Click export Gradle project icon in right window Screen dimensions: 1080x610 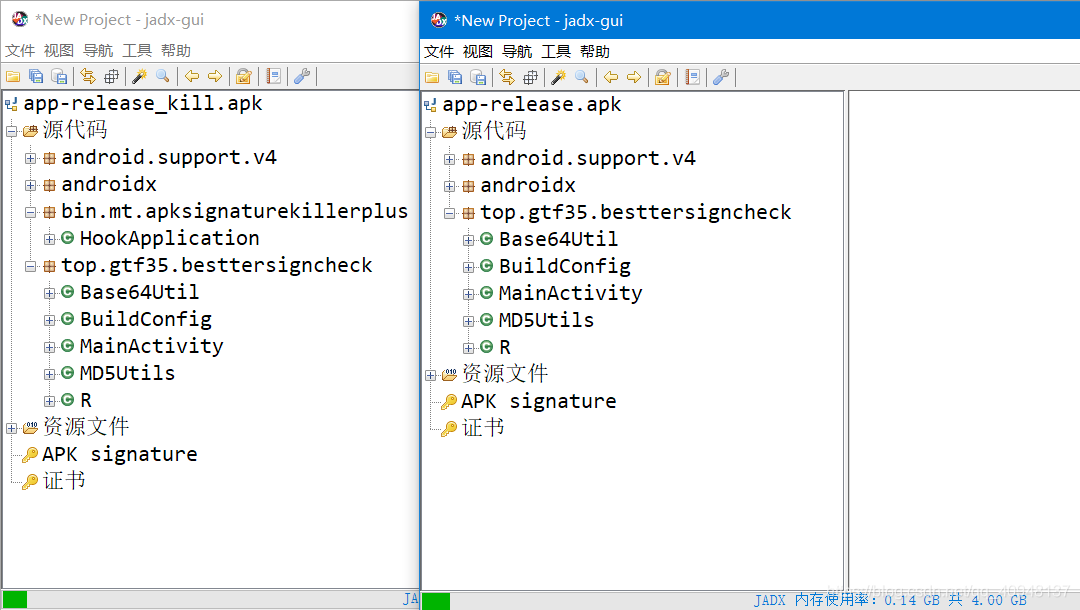[479, 77]
